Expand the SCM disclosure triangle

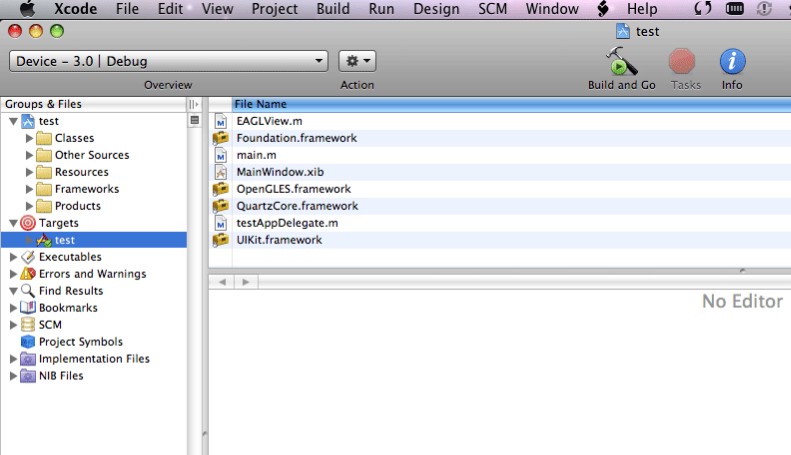click(x=13, y=325)
